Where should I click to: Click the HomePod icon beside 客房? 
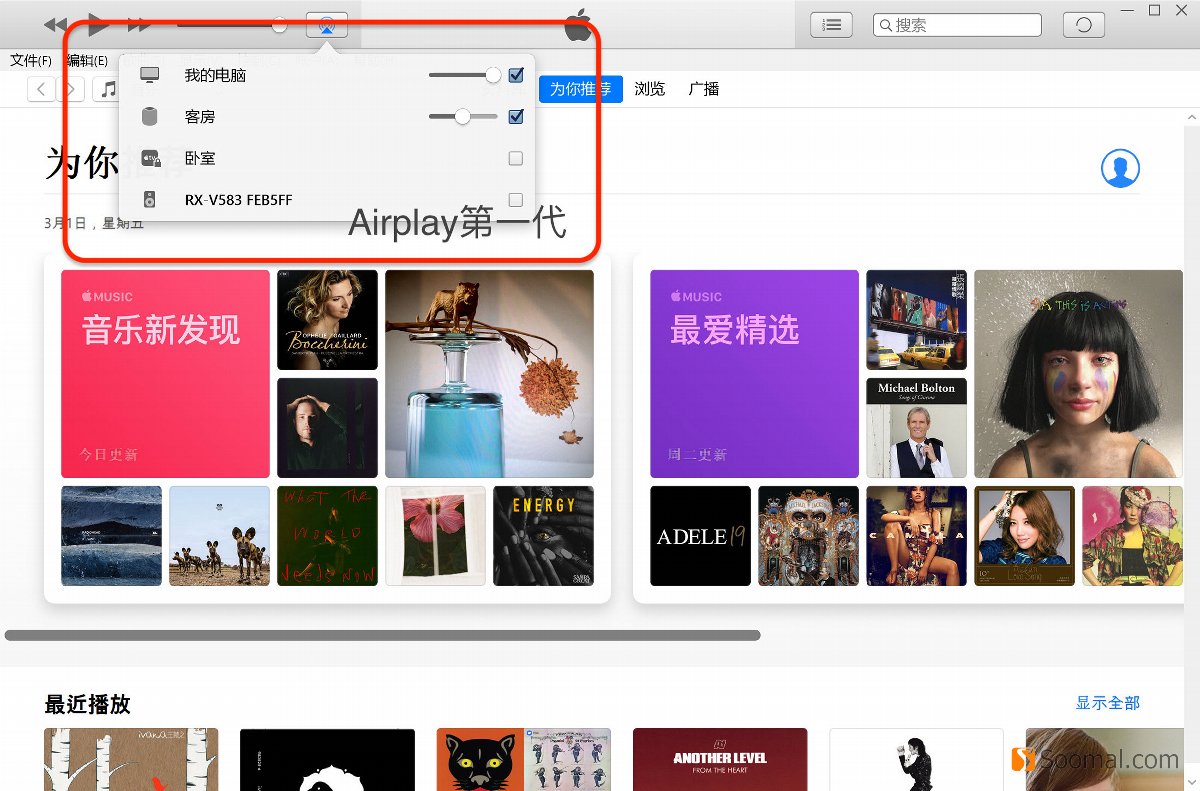tap(150, 116)
